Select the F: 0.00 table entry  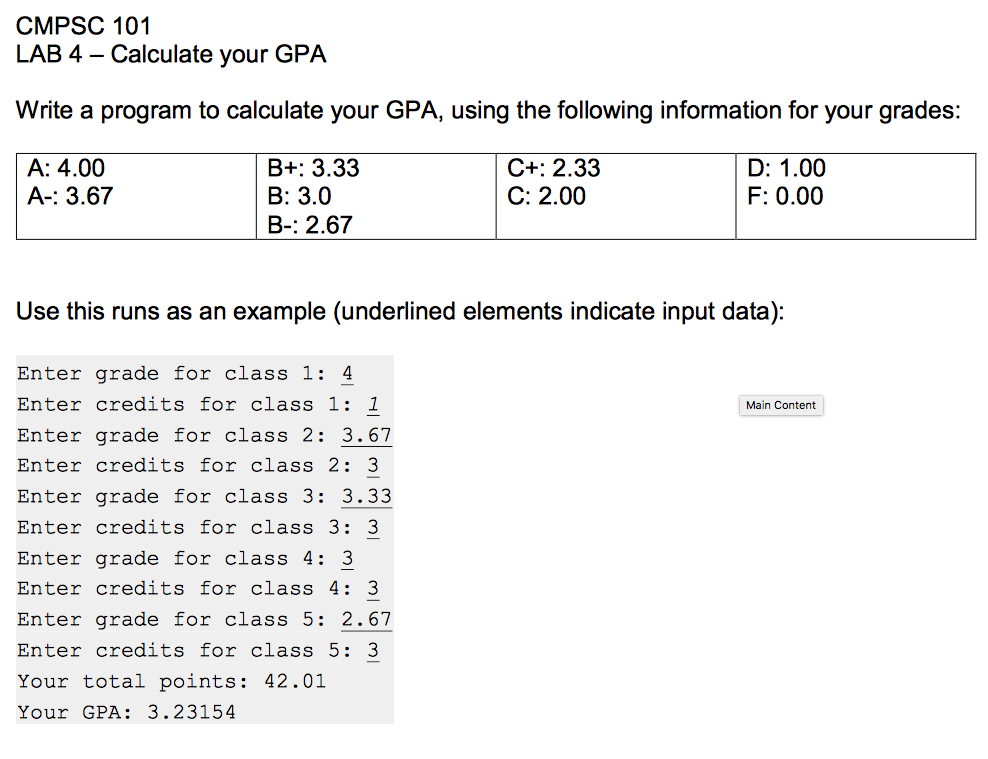click(785, 196)
